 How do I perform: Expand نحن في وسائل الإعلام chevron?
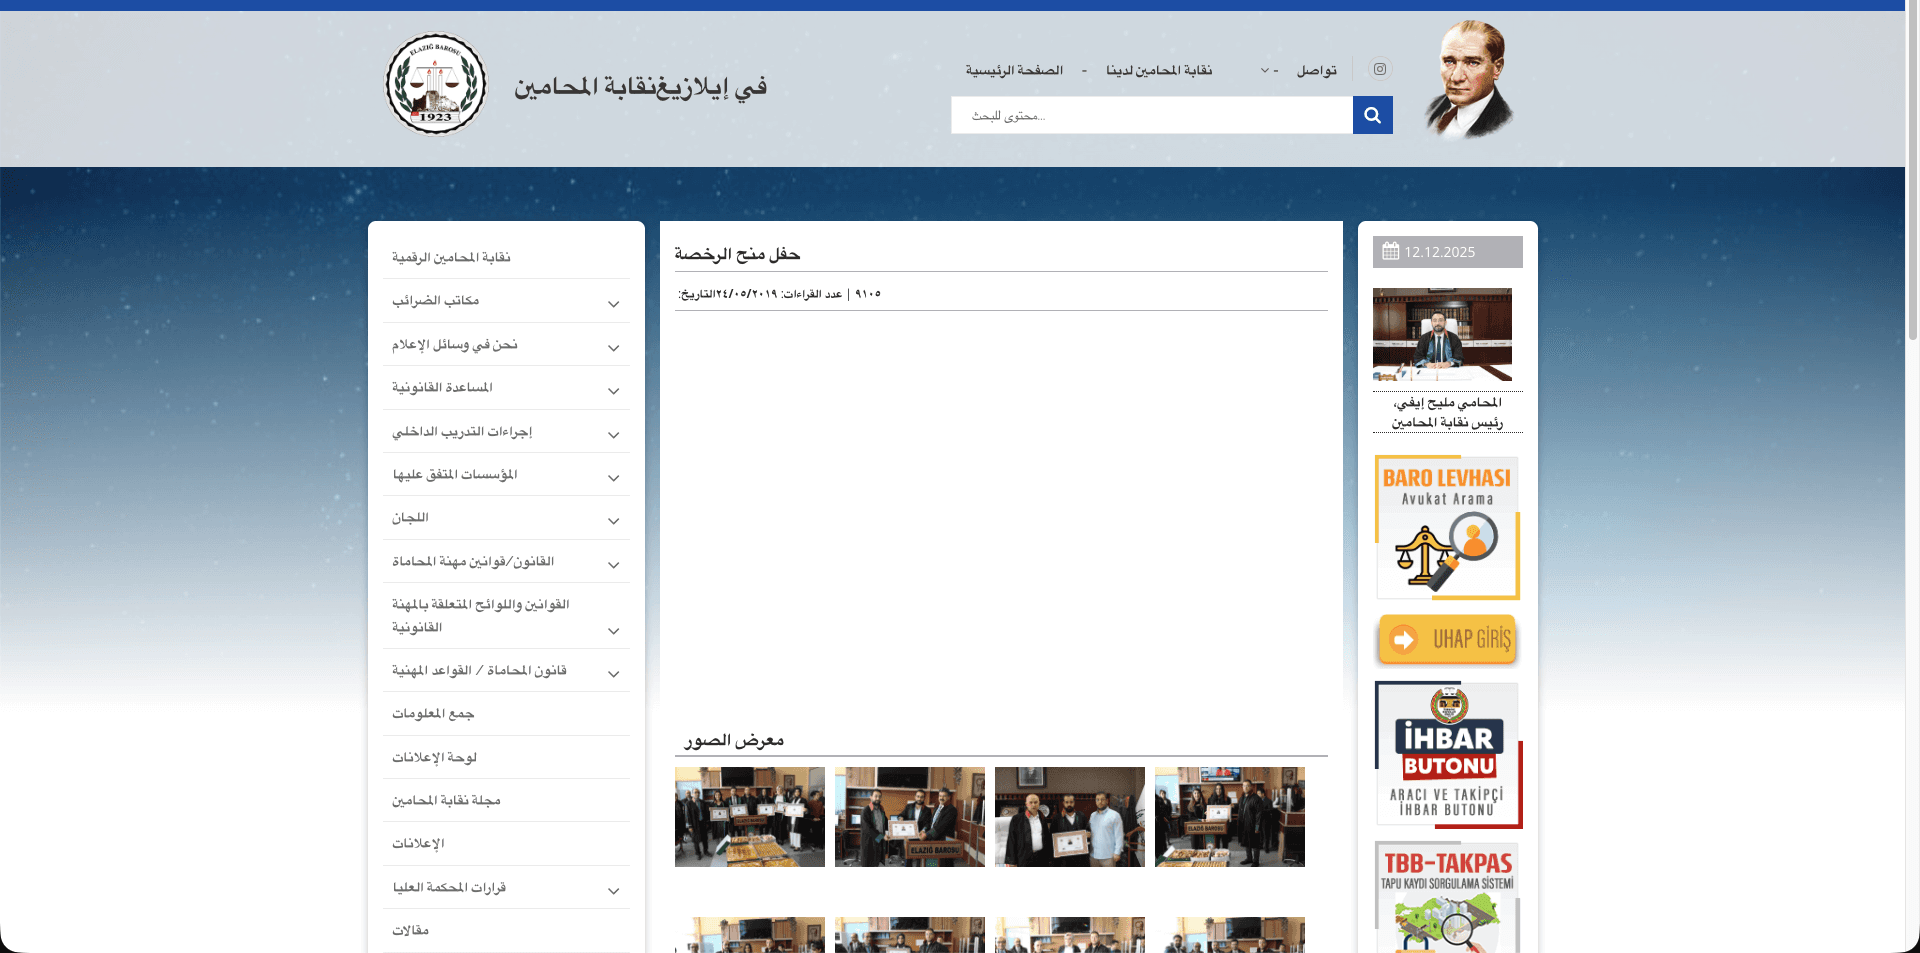(614, 348)
